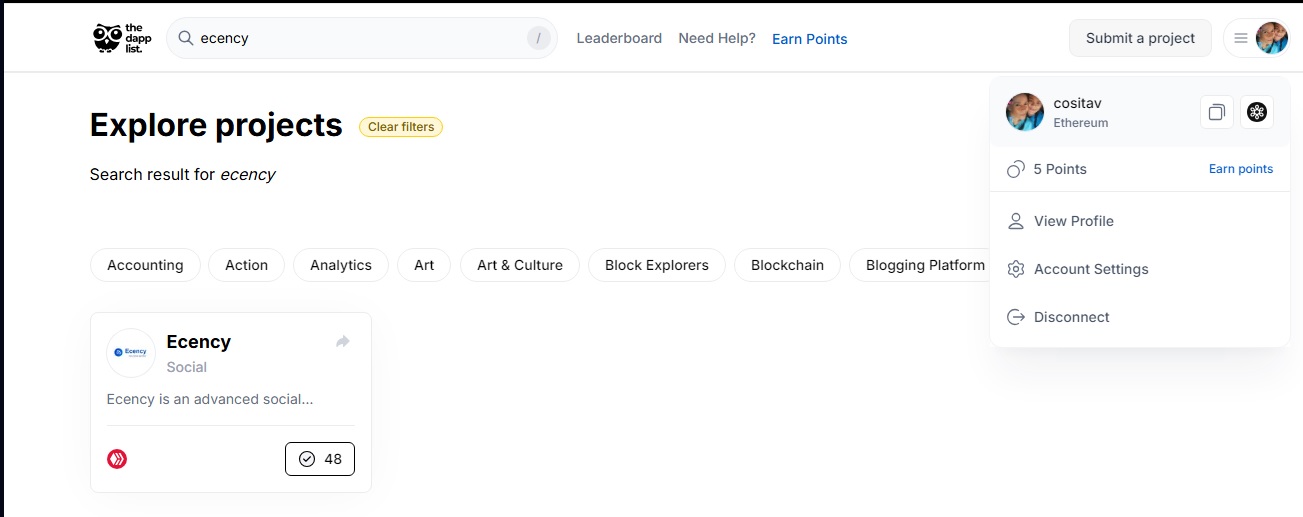Click the Earn points link in dropdown
Viewport: 1303px width, 517px height.
1241,169
